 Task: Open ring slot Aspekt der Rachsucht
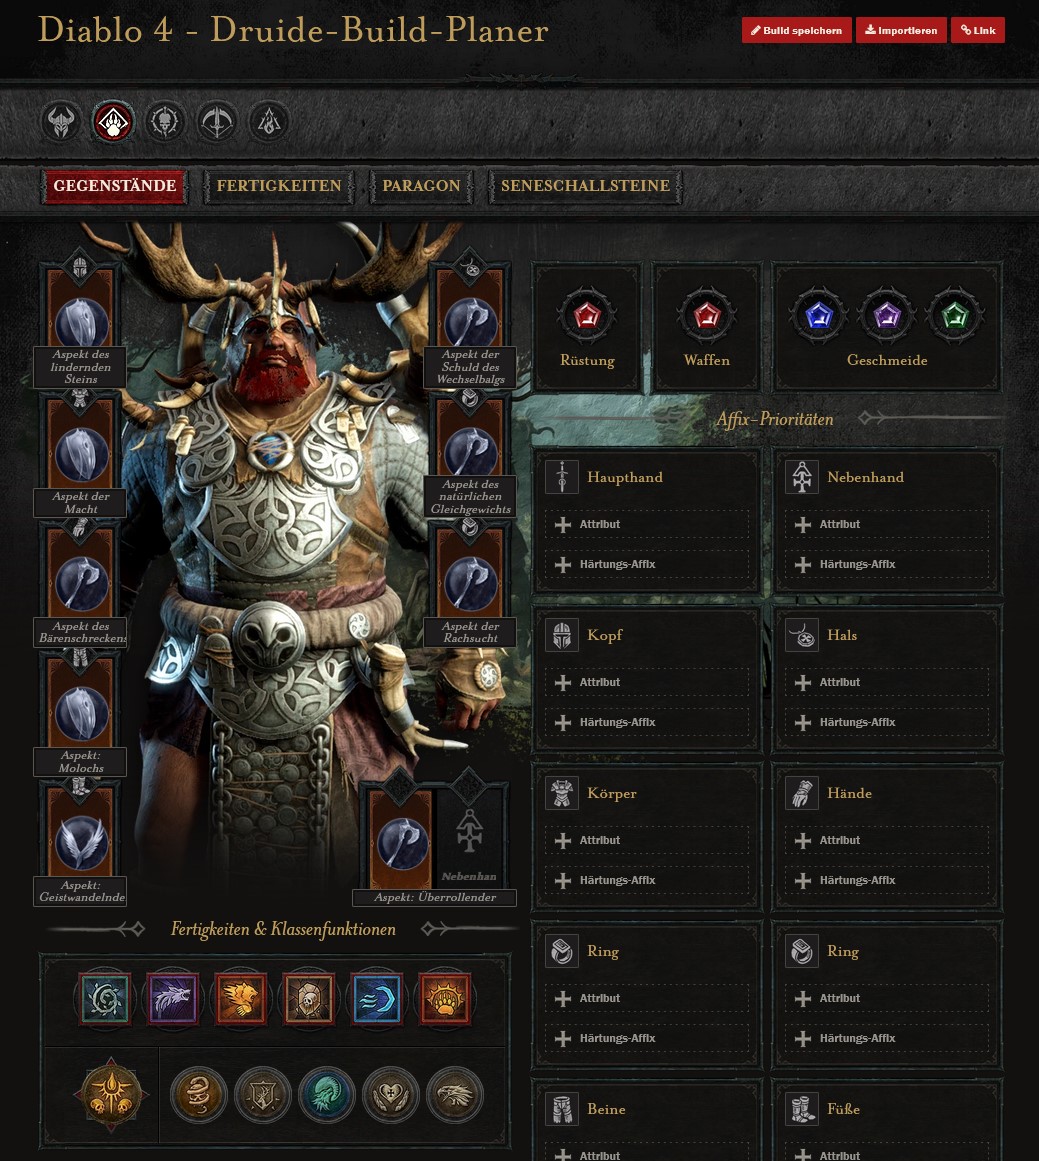point(470,583)
